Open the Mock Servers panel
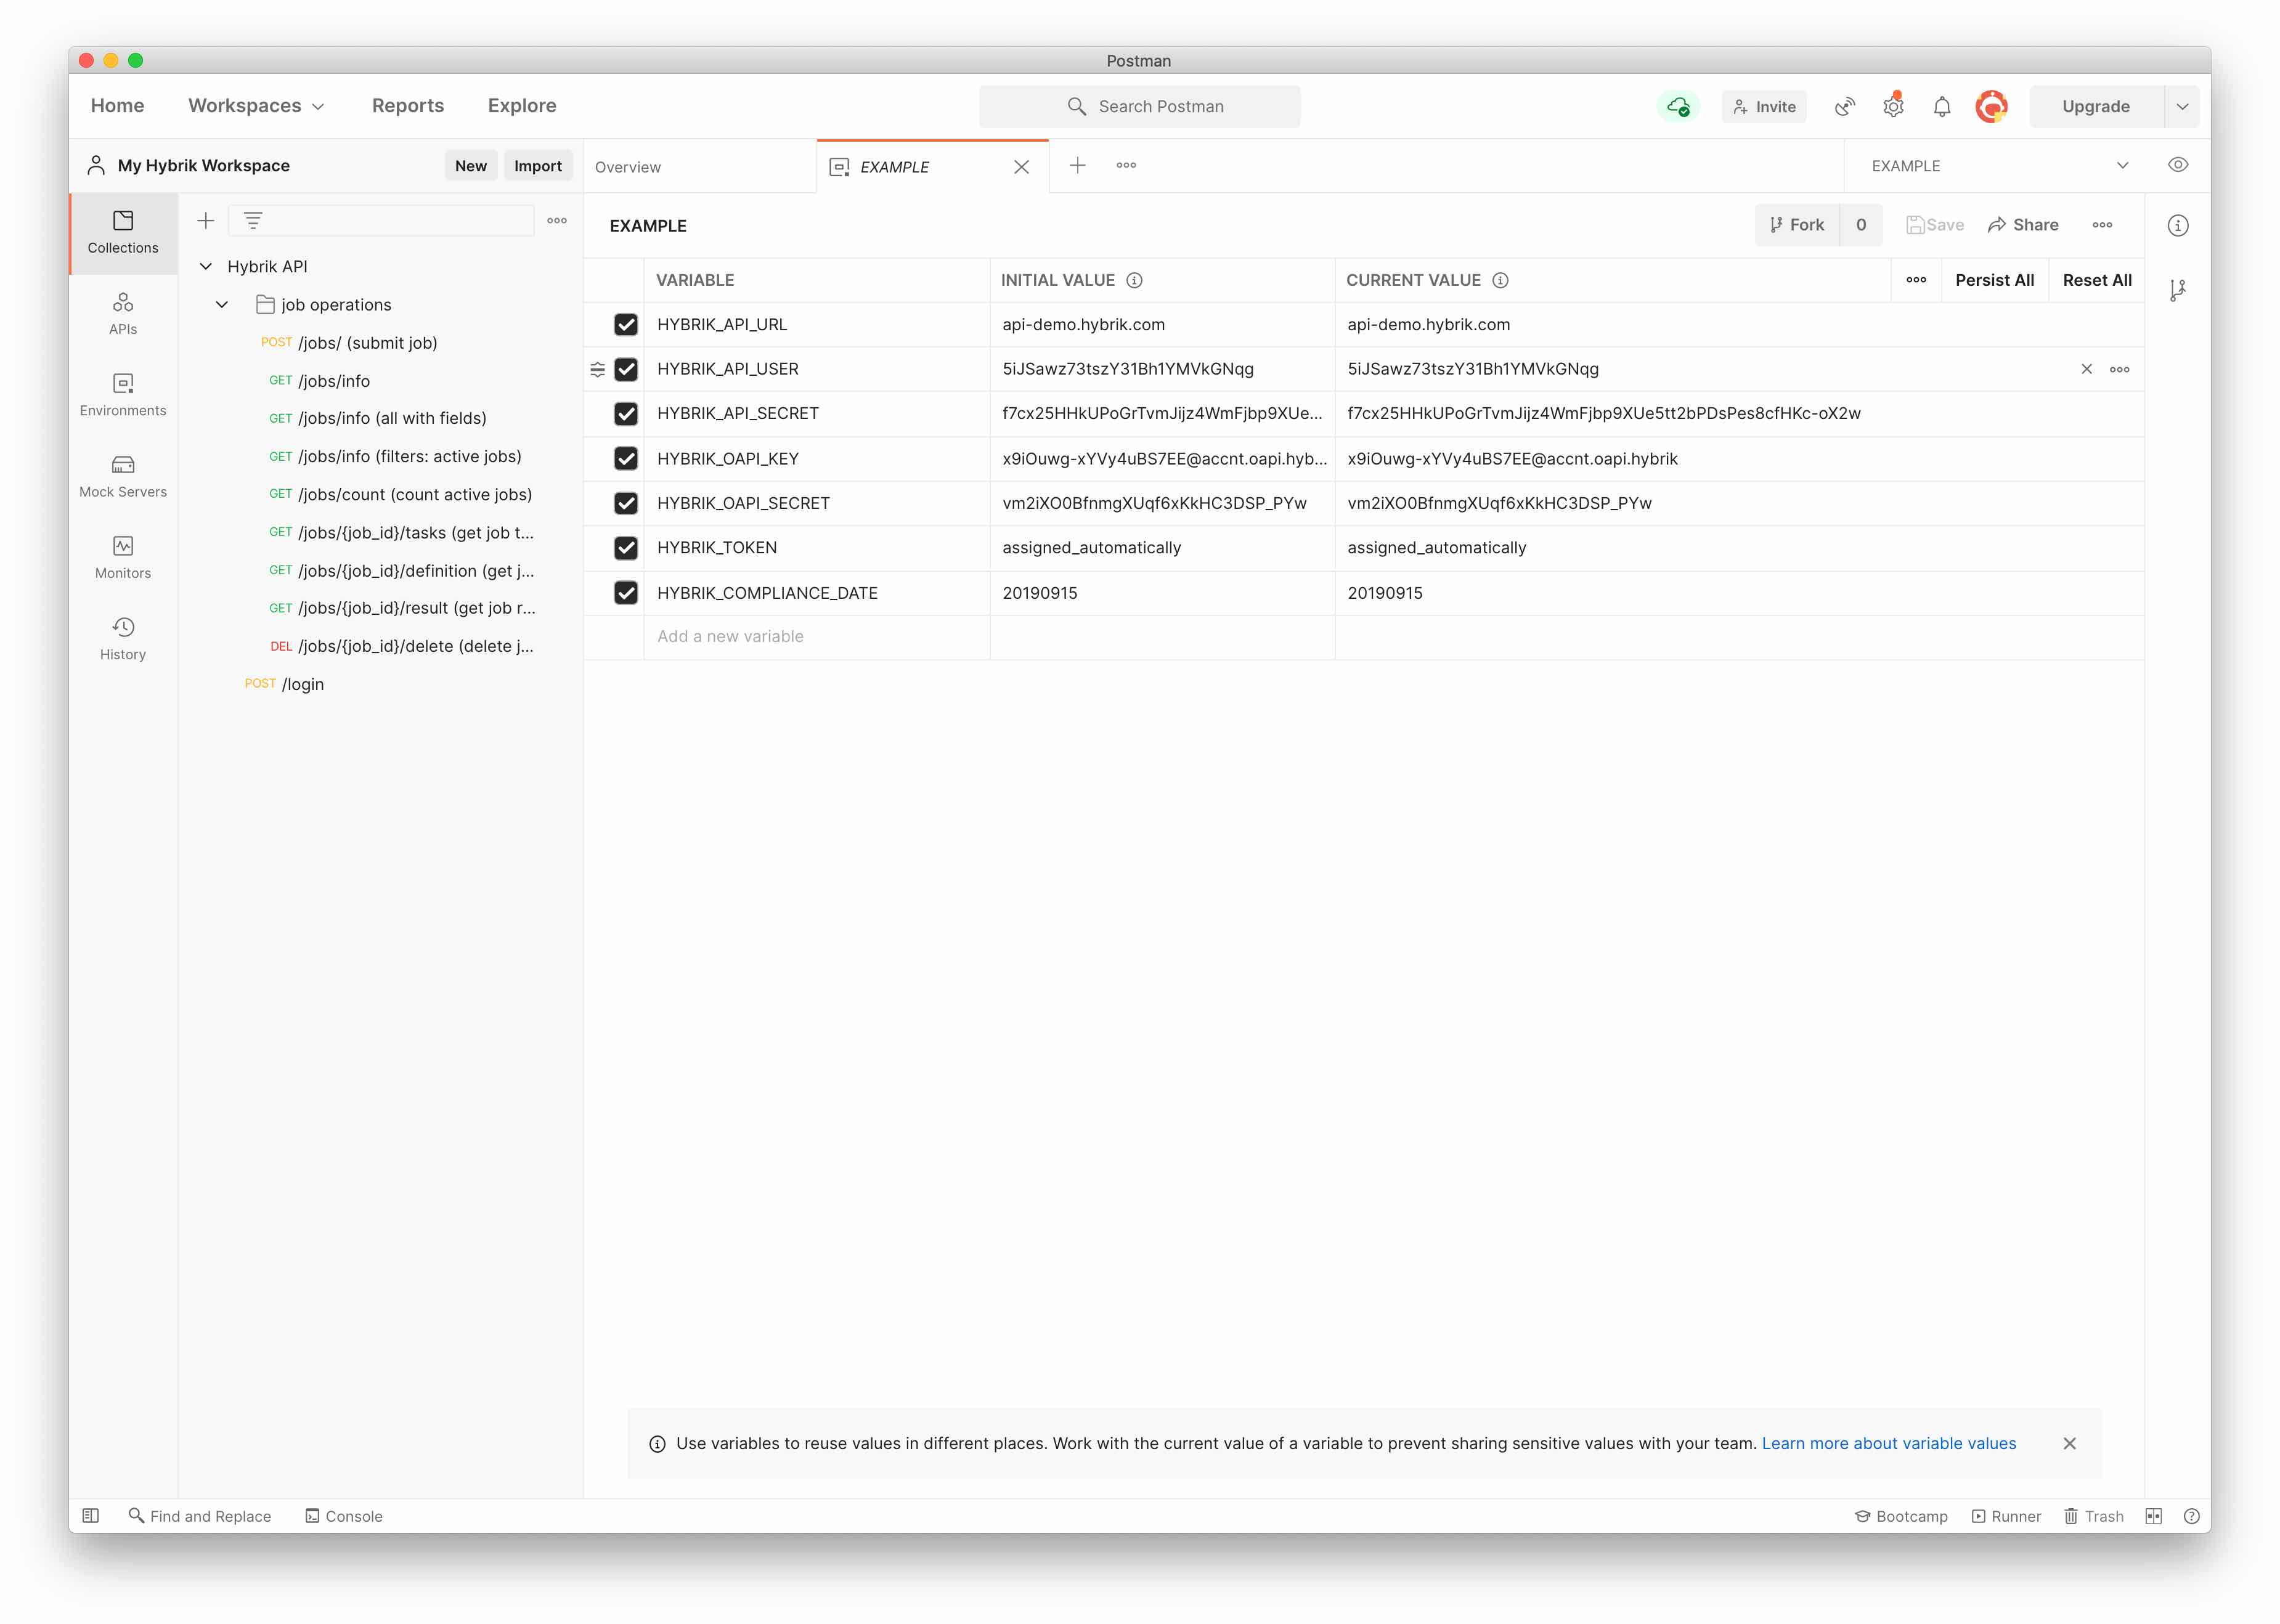The image size is (2280, 1624). (x=123, y=476)
